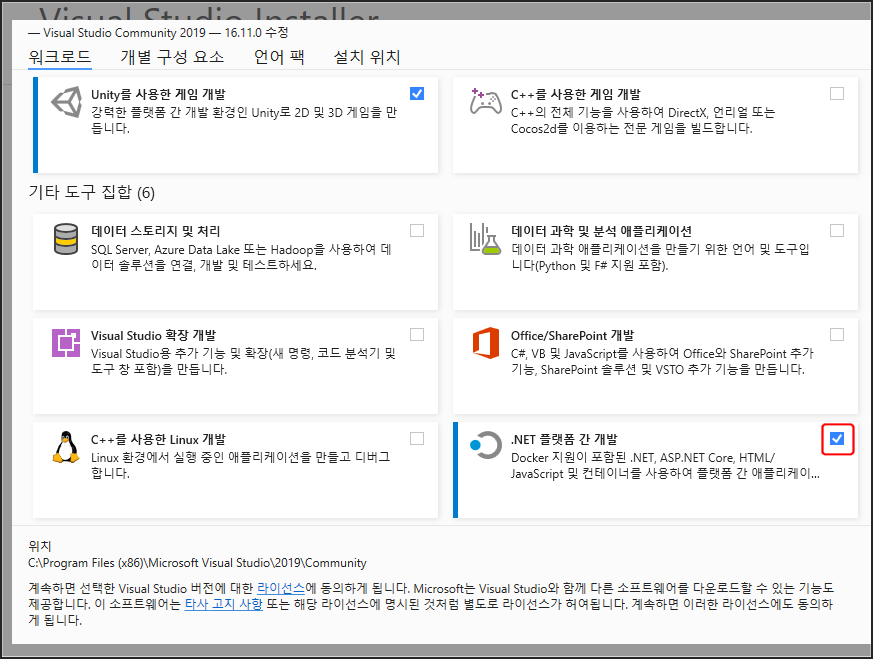The height and width of the screenshot is (659, 873).
Task: Enable the 데이터 과학 및 분석 checkbox
Action: (x=837, y=230)
